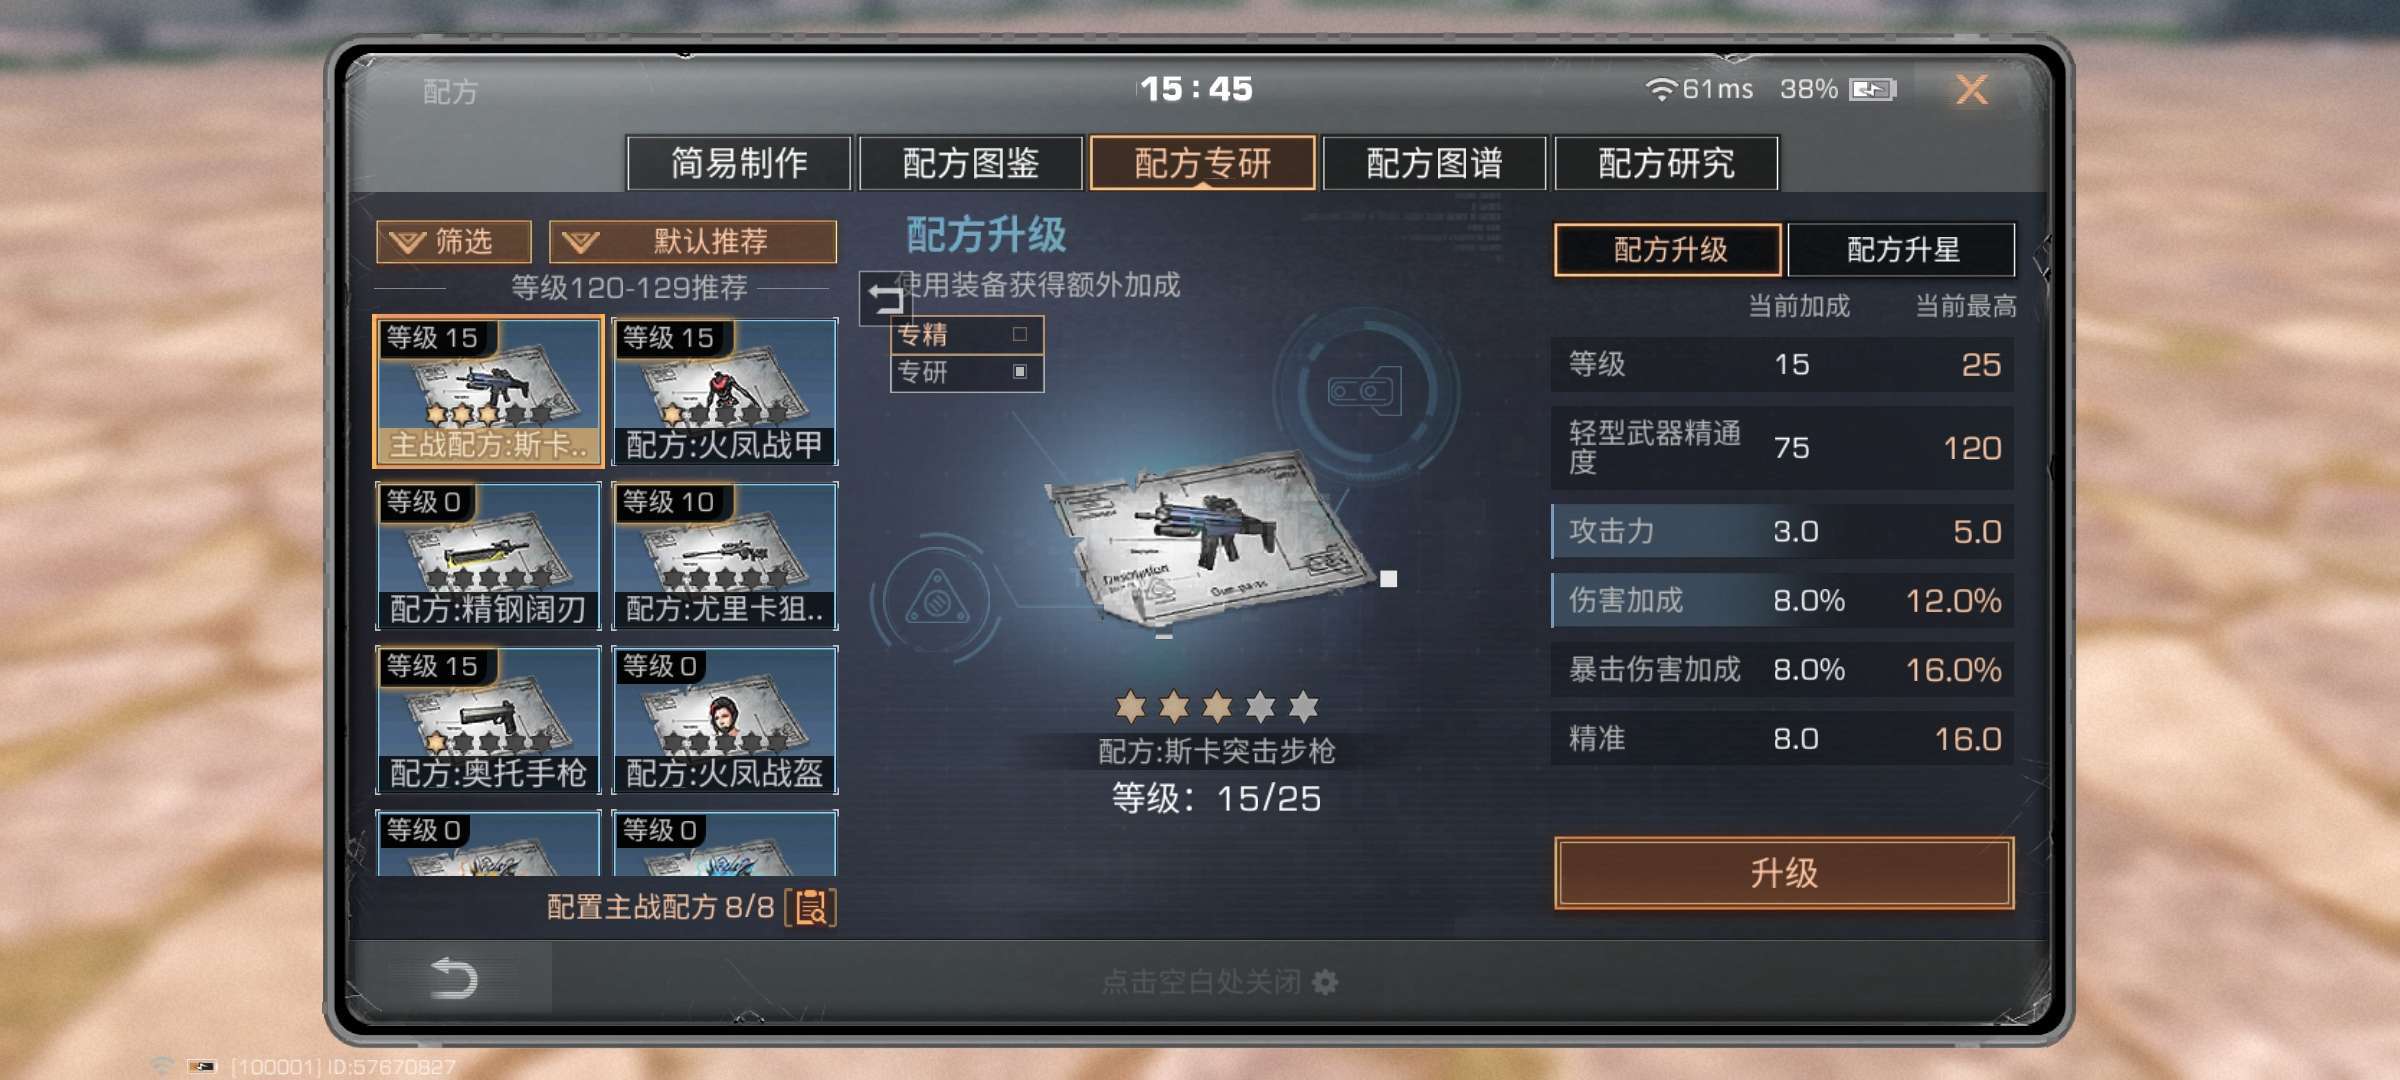Click the undo arrow beside the 专精 option
Image resolution: width=2400 pixels, height=1080 pixels.
coord(884,298)
